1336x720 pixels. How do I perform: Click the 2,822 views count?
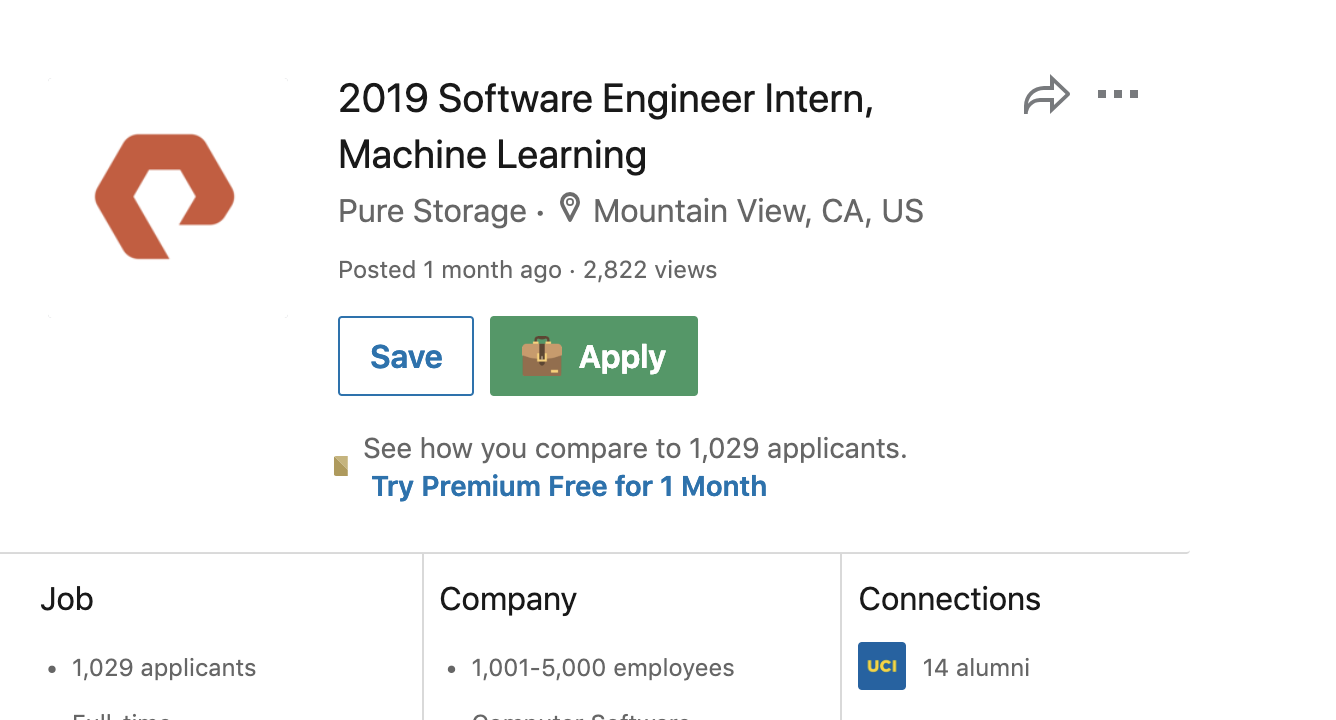pos(650,270)
